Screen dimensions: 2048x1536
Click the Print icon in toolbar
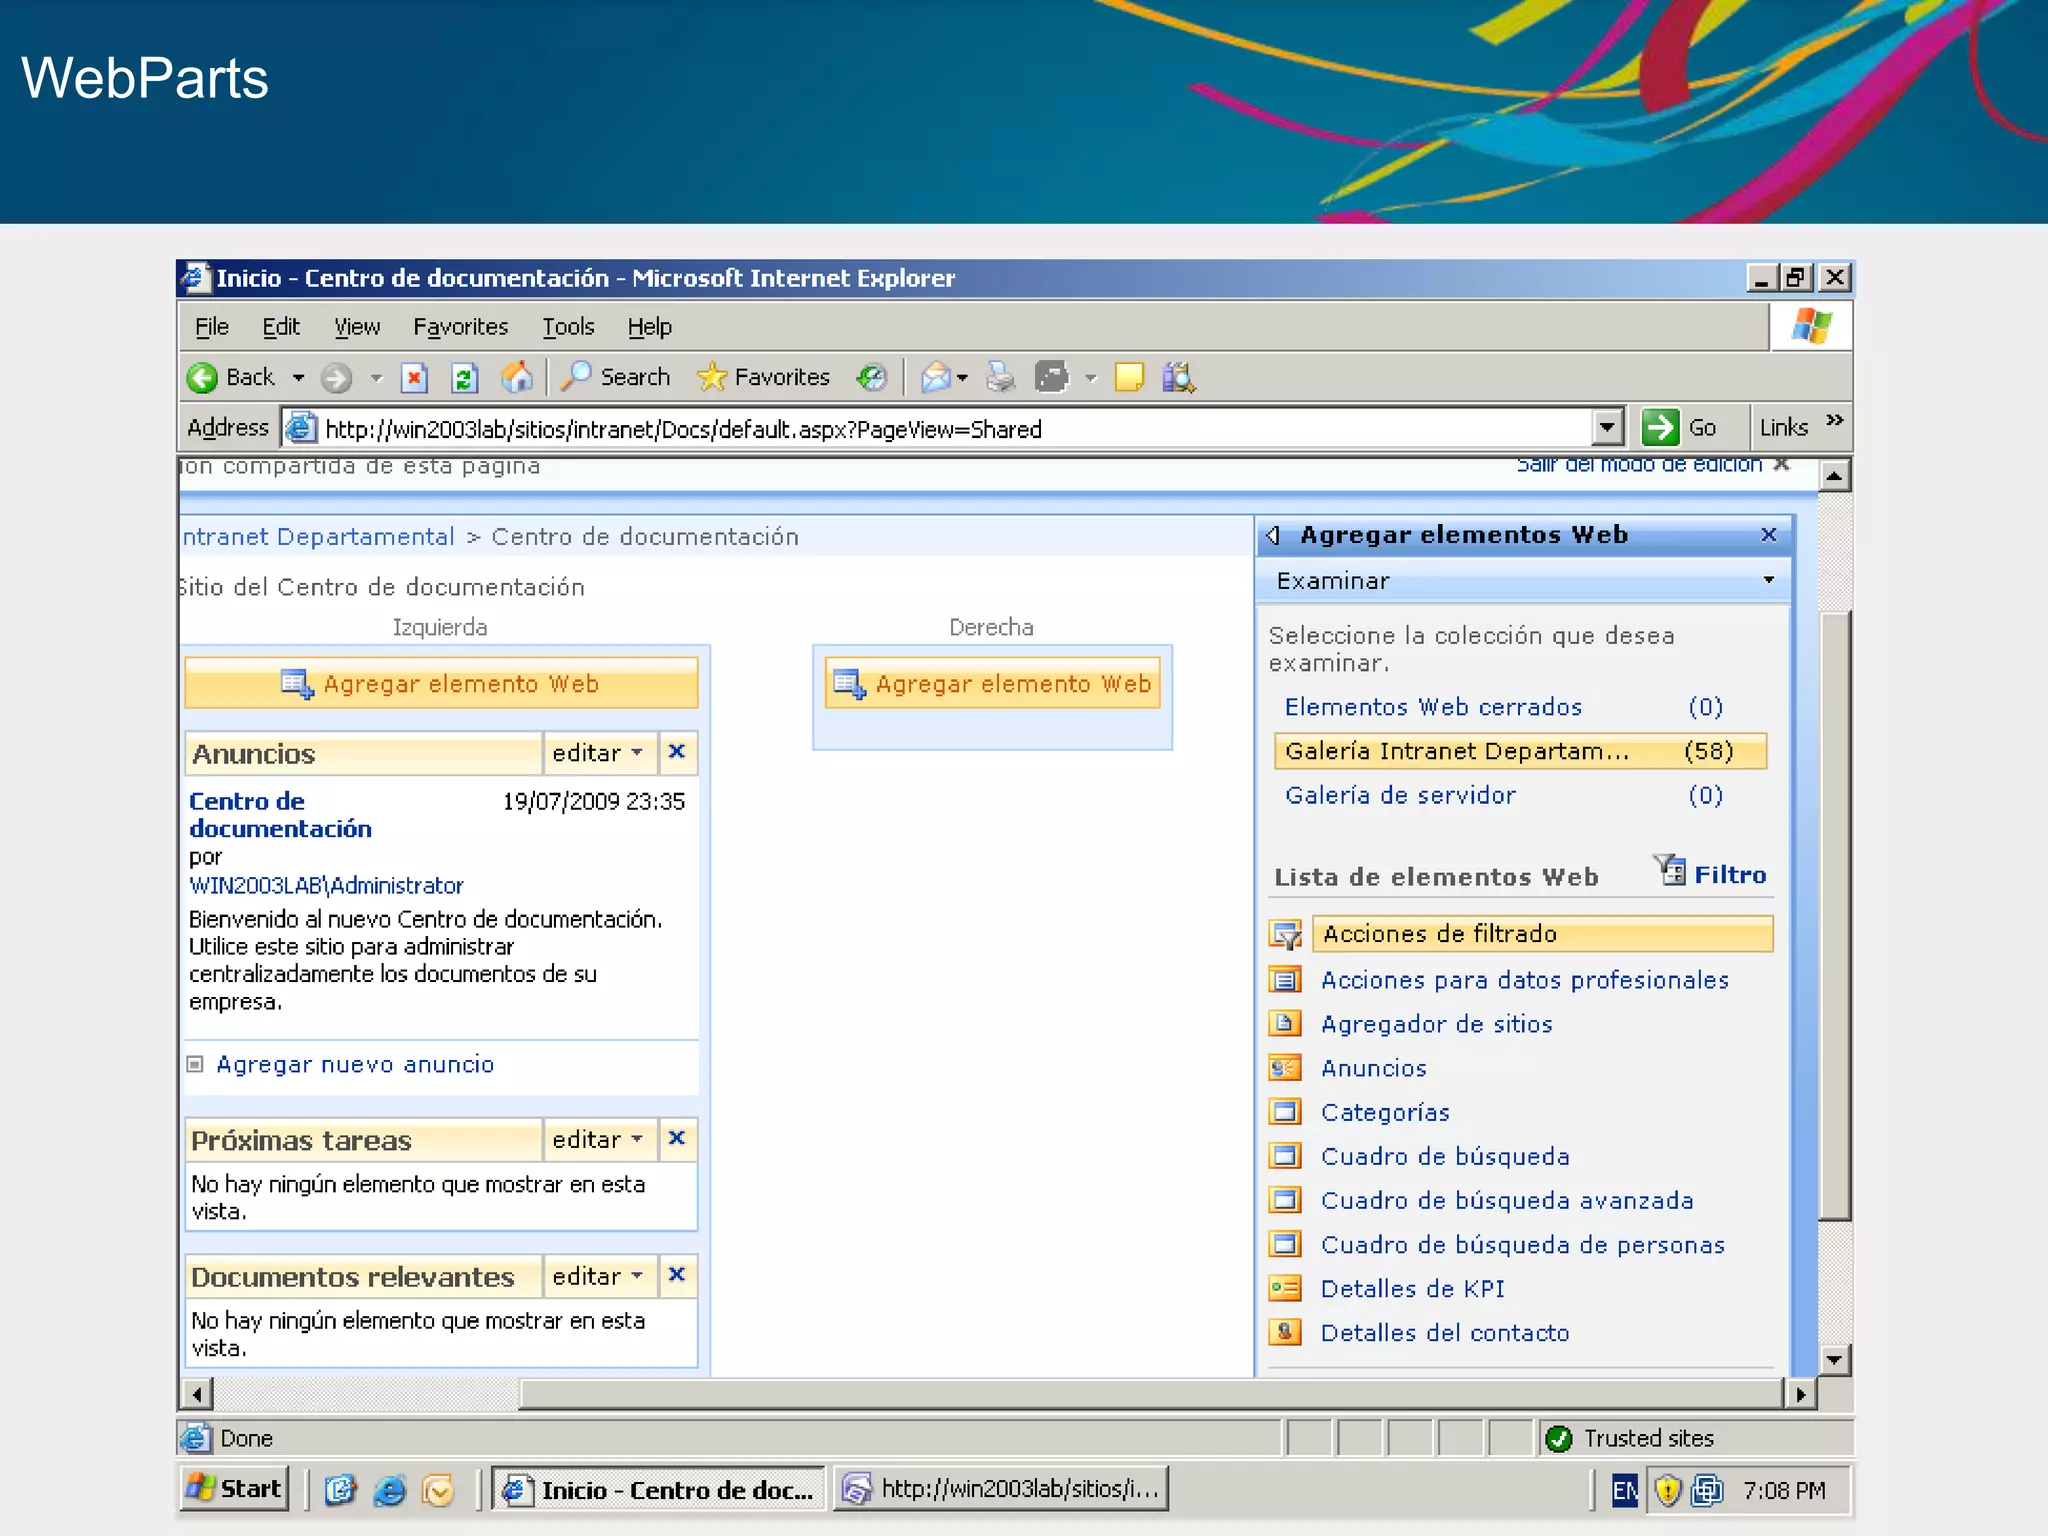point(1000,377)
